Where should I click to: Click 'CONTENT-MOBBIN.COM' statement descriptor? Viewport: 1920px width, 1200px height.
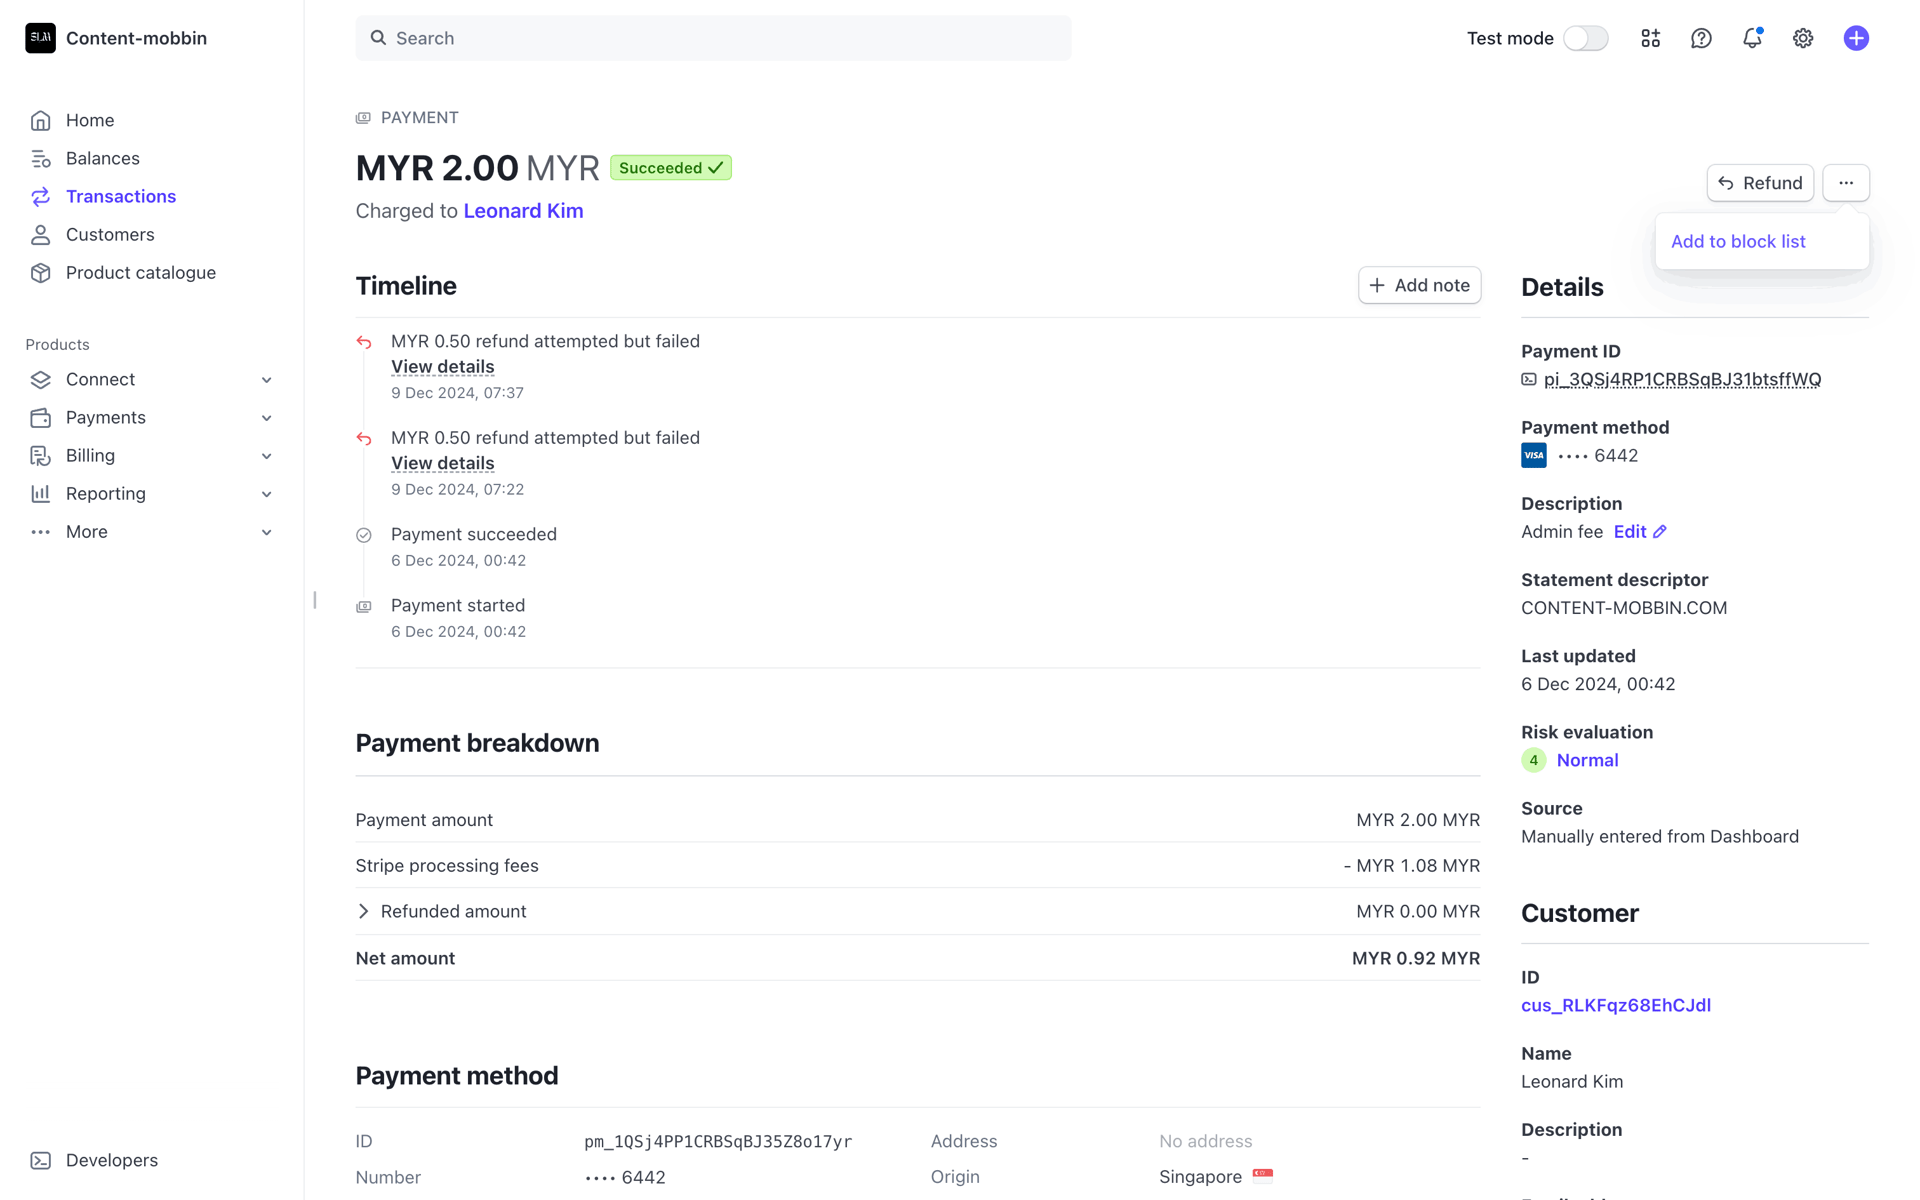1624,608
